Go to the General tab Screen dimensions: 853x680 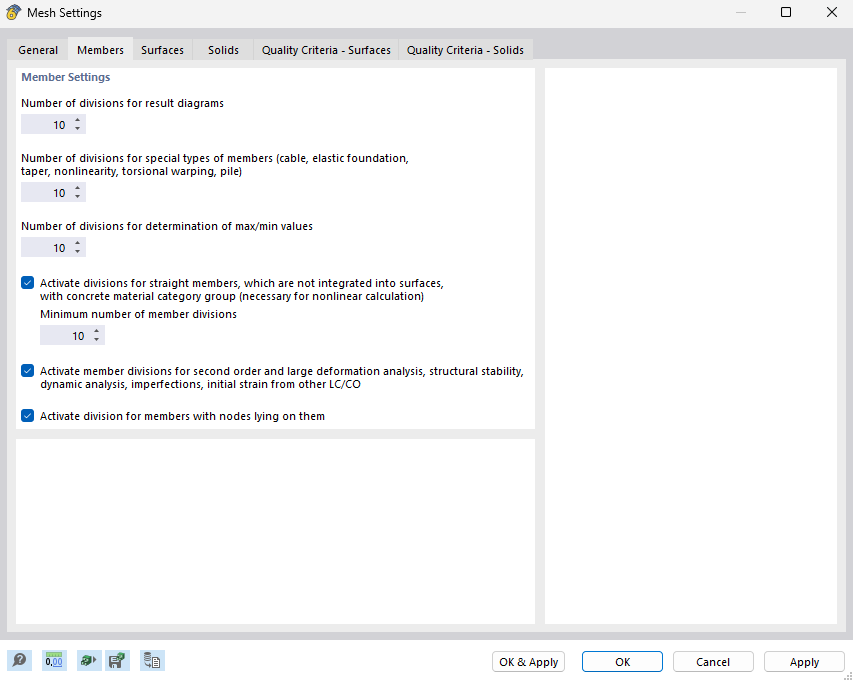[x=37, y=49]
